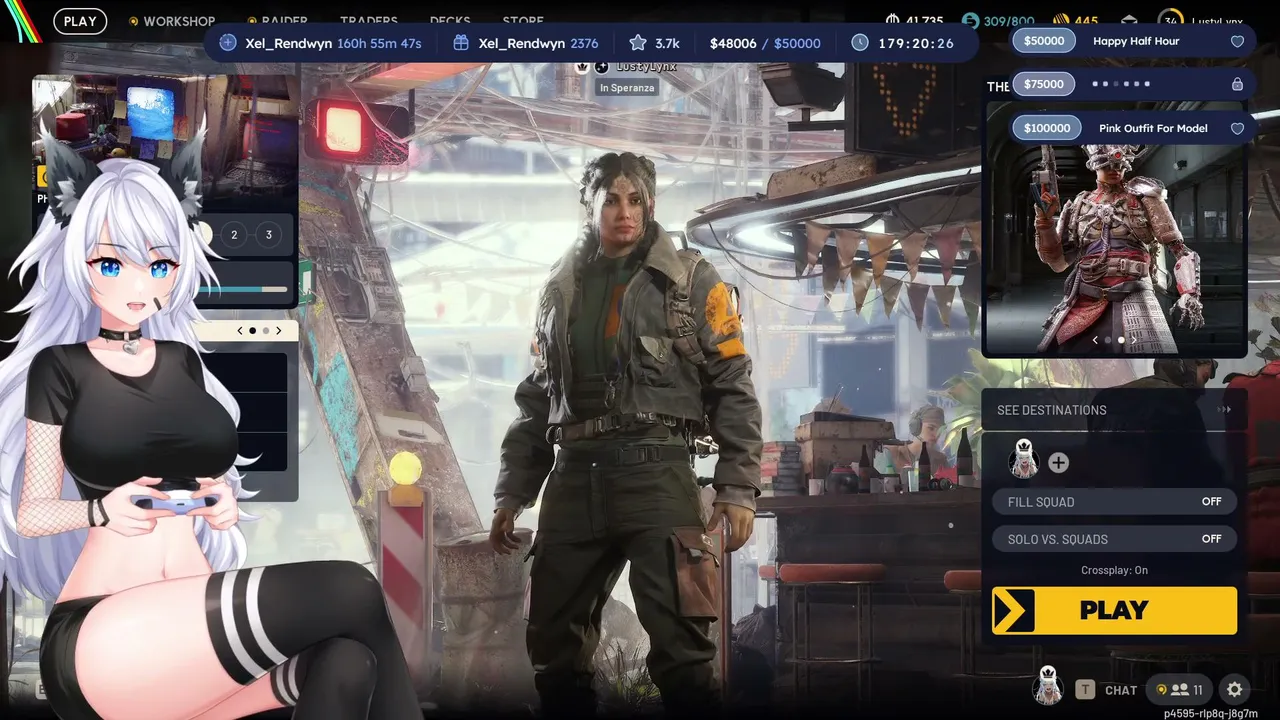
Task: Favorite the Pink Outfit For Model heart
Action: click(1237, 129)
